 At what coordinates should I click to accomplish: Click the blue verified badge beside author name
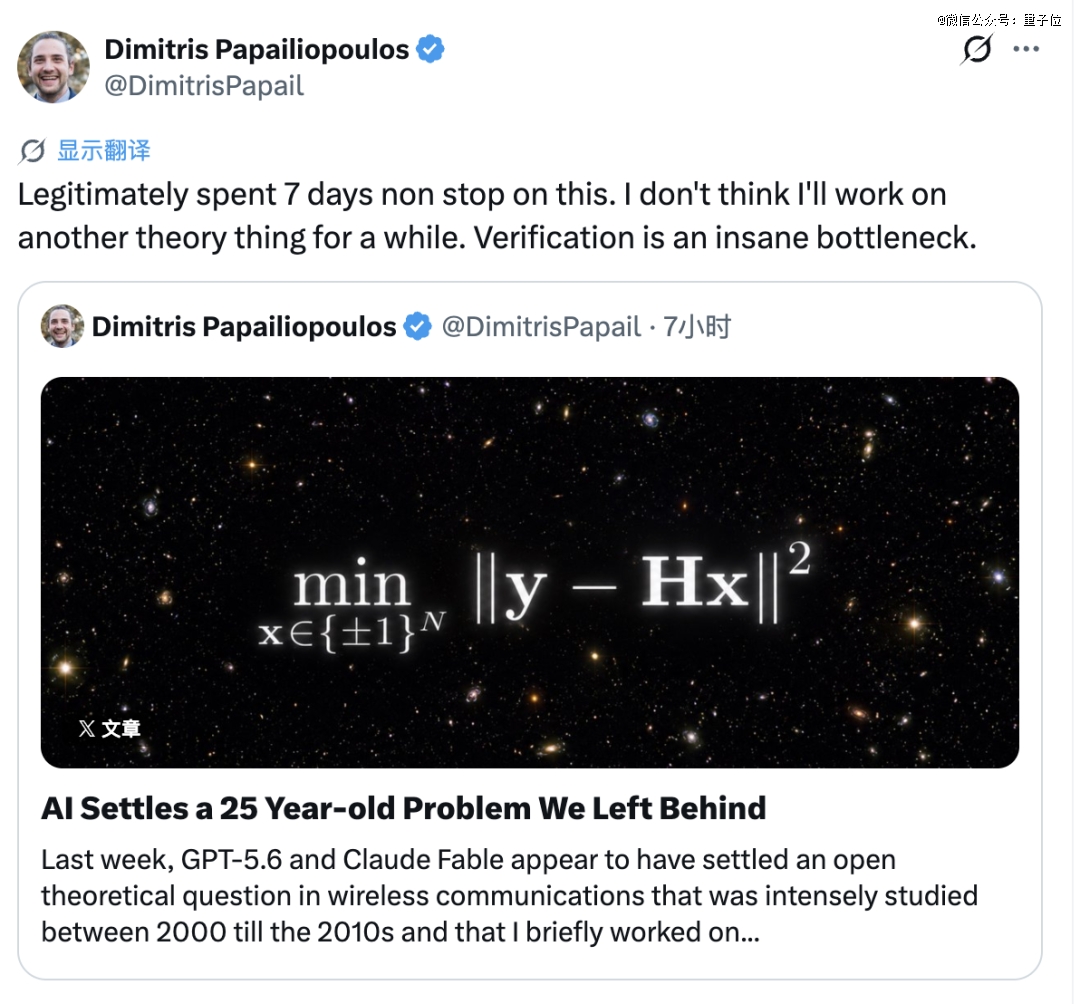430,50
